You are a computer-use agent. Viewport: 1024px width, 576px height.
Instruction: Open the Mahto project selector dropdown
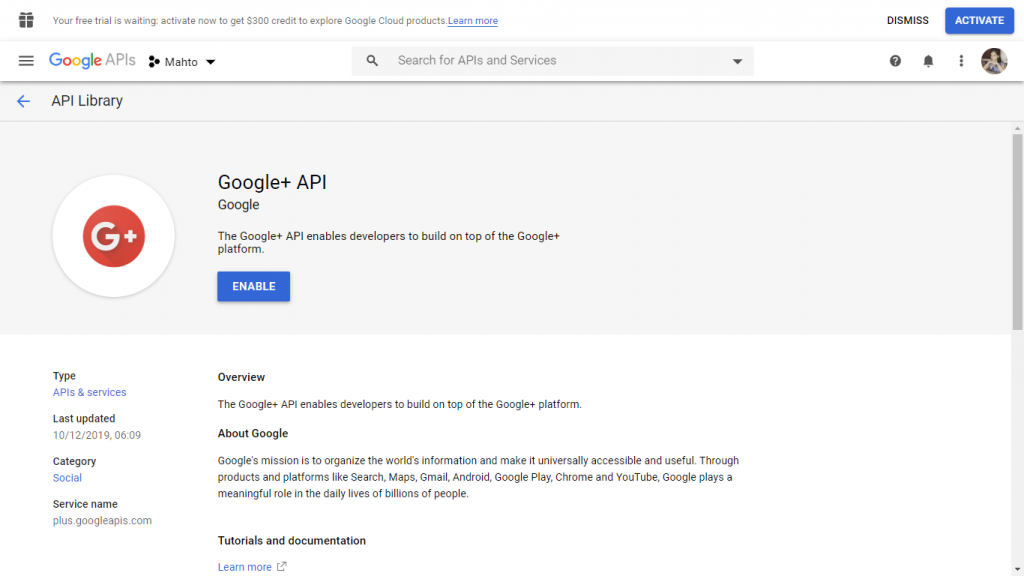click(182, 61)
